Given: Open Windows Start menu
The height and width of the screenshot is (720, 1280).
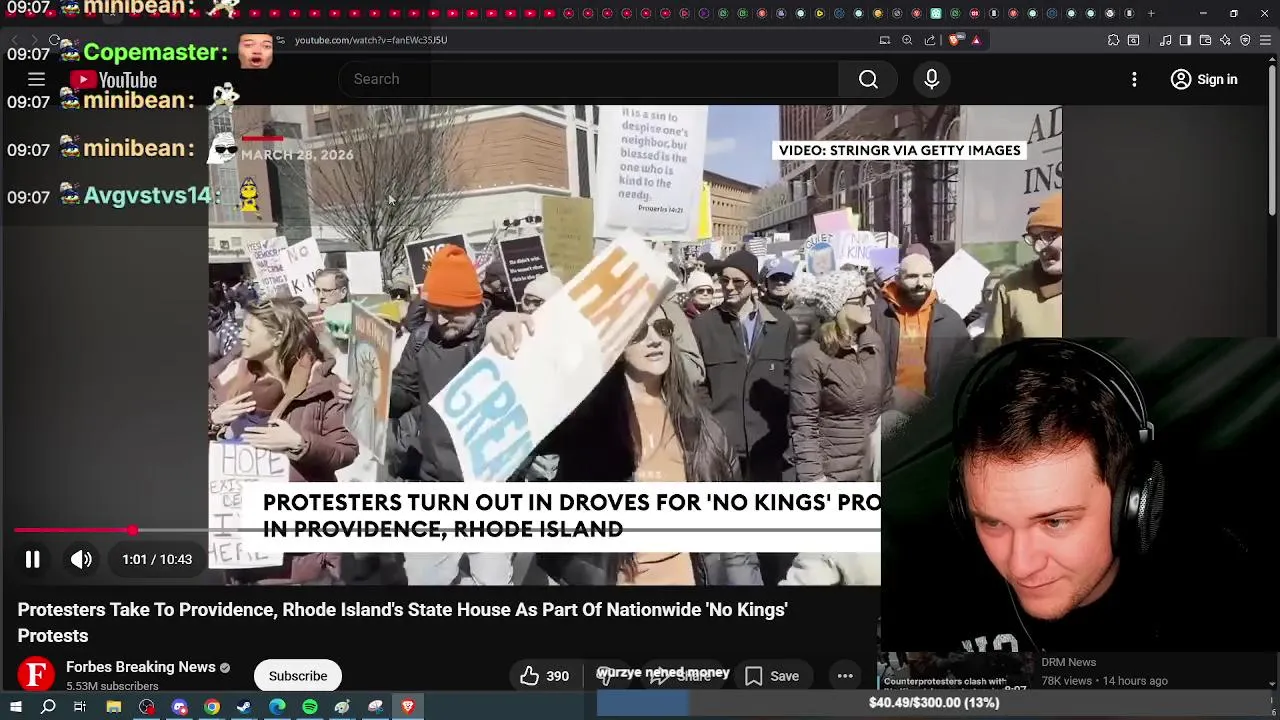Looking at the screenshot, I should coord(16,707).
